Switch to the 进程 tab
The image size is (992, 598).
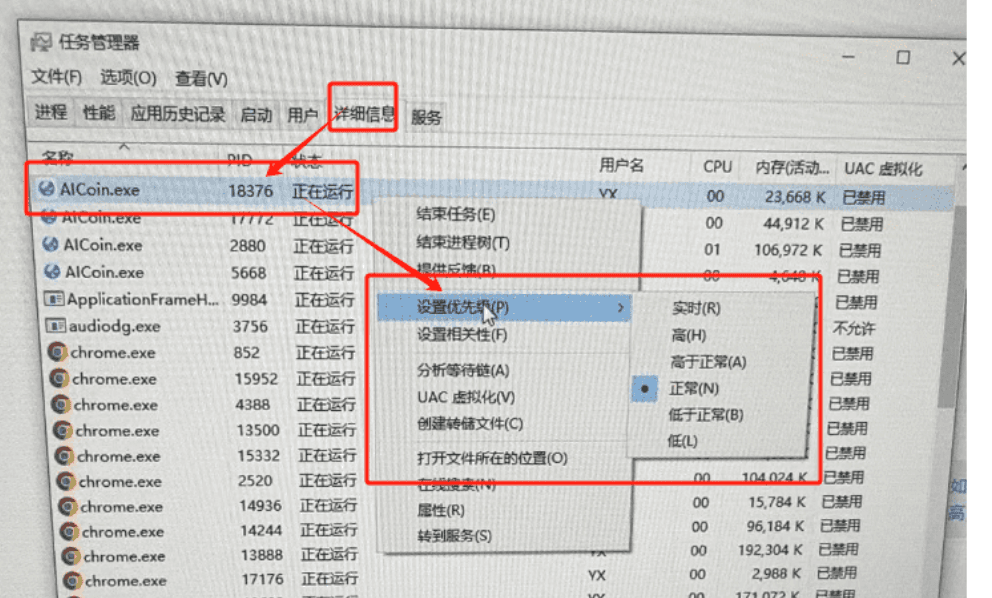tap(51, 112)
